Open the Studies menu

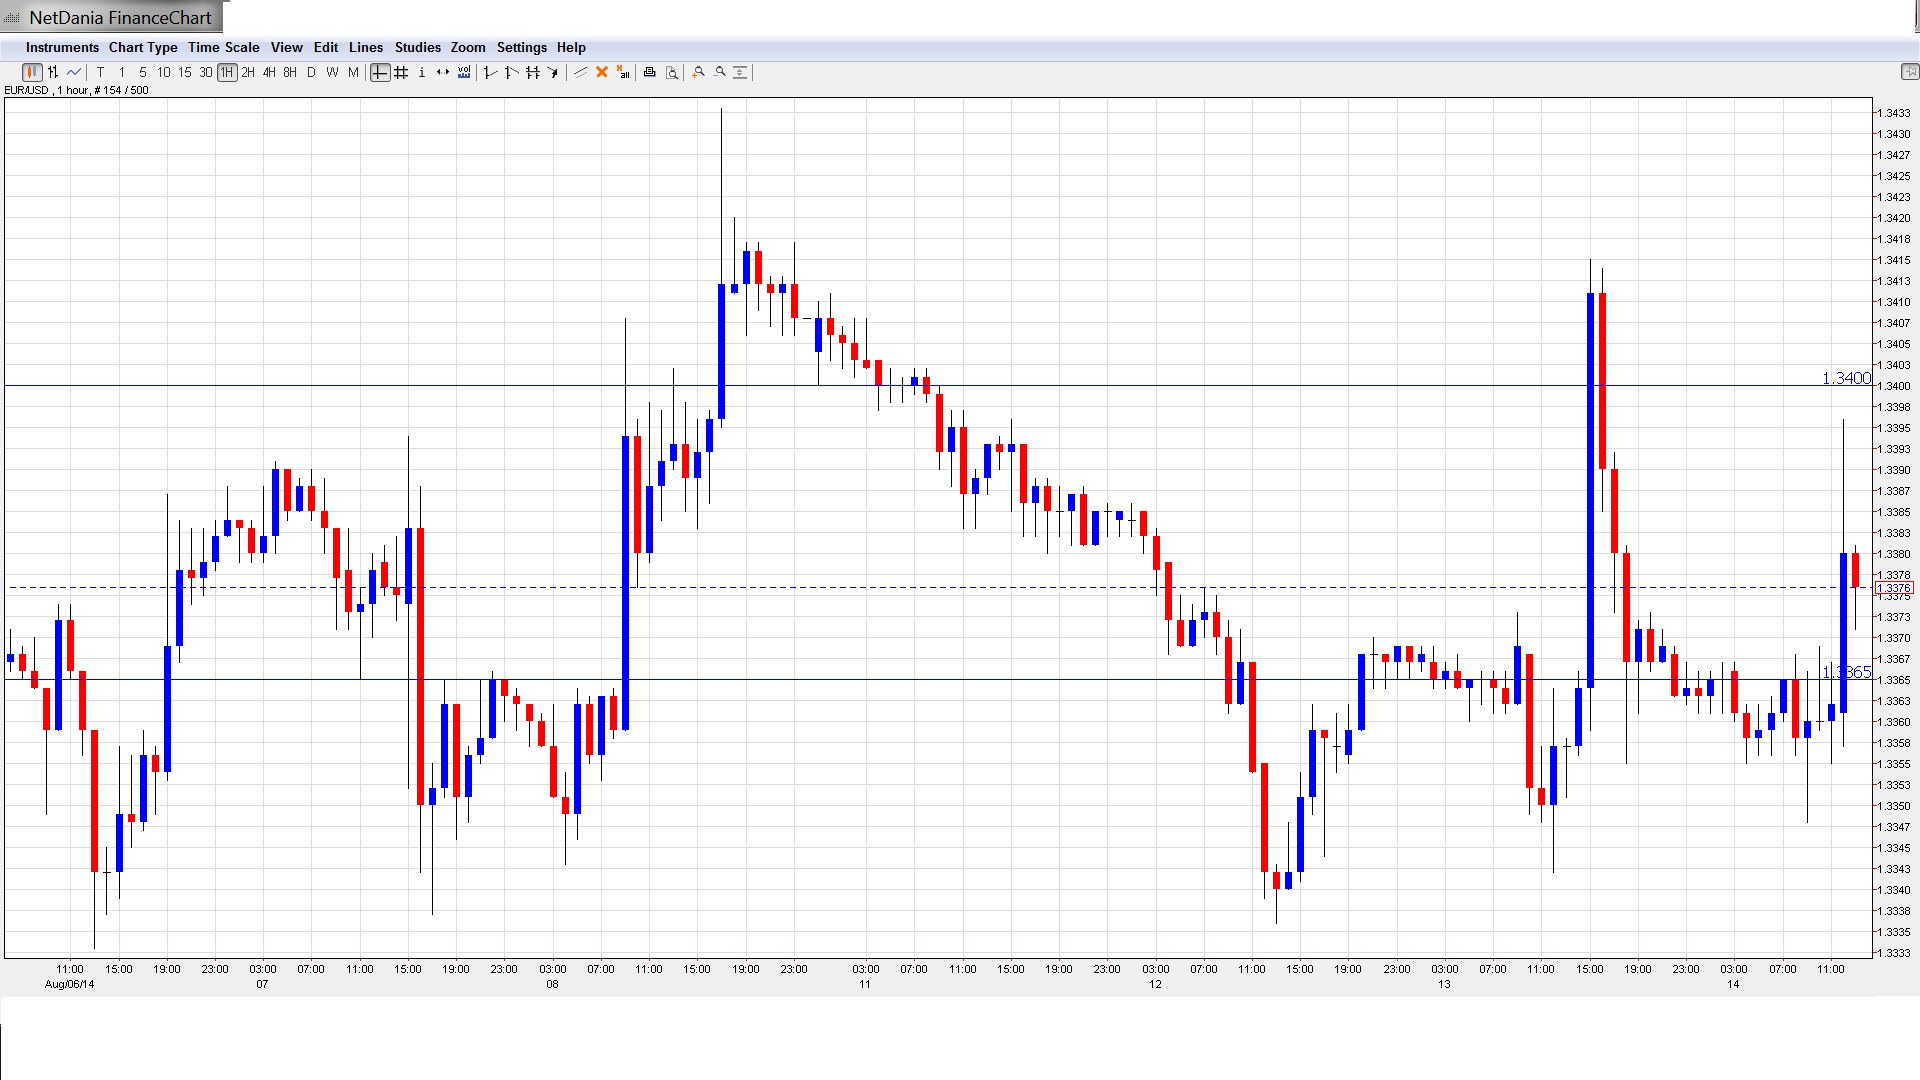(x=418, y=47)
